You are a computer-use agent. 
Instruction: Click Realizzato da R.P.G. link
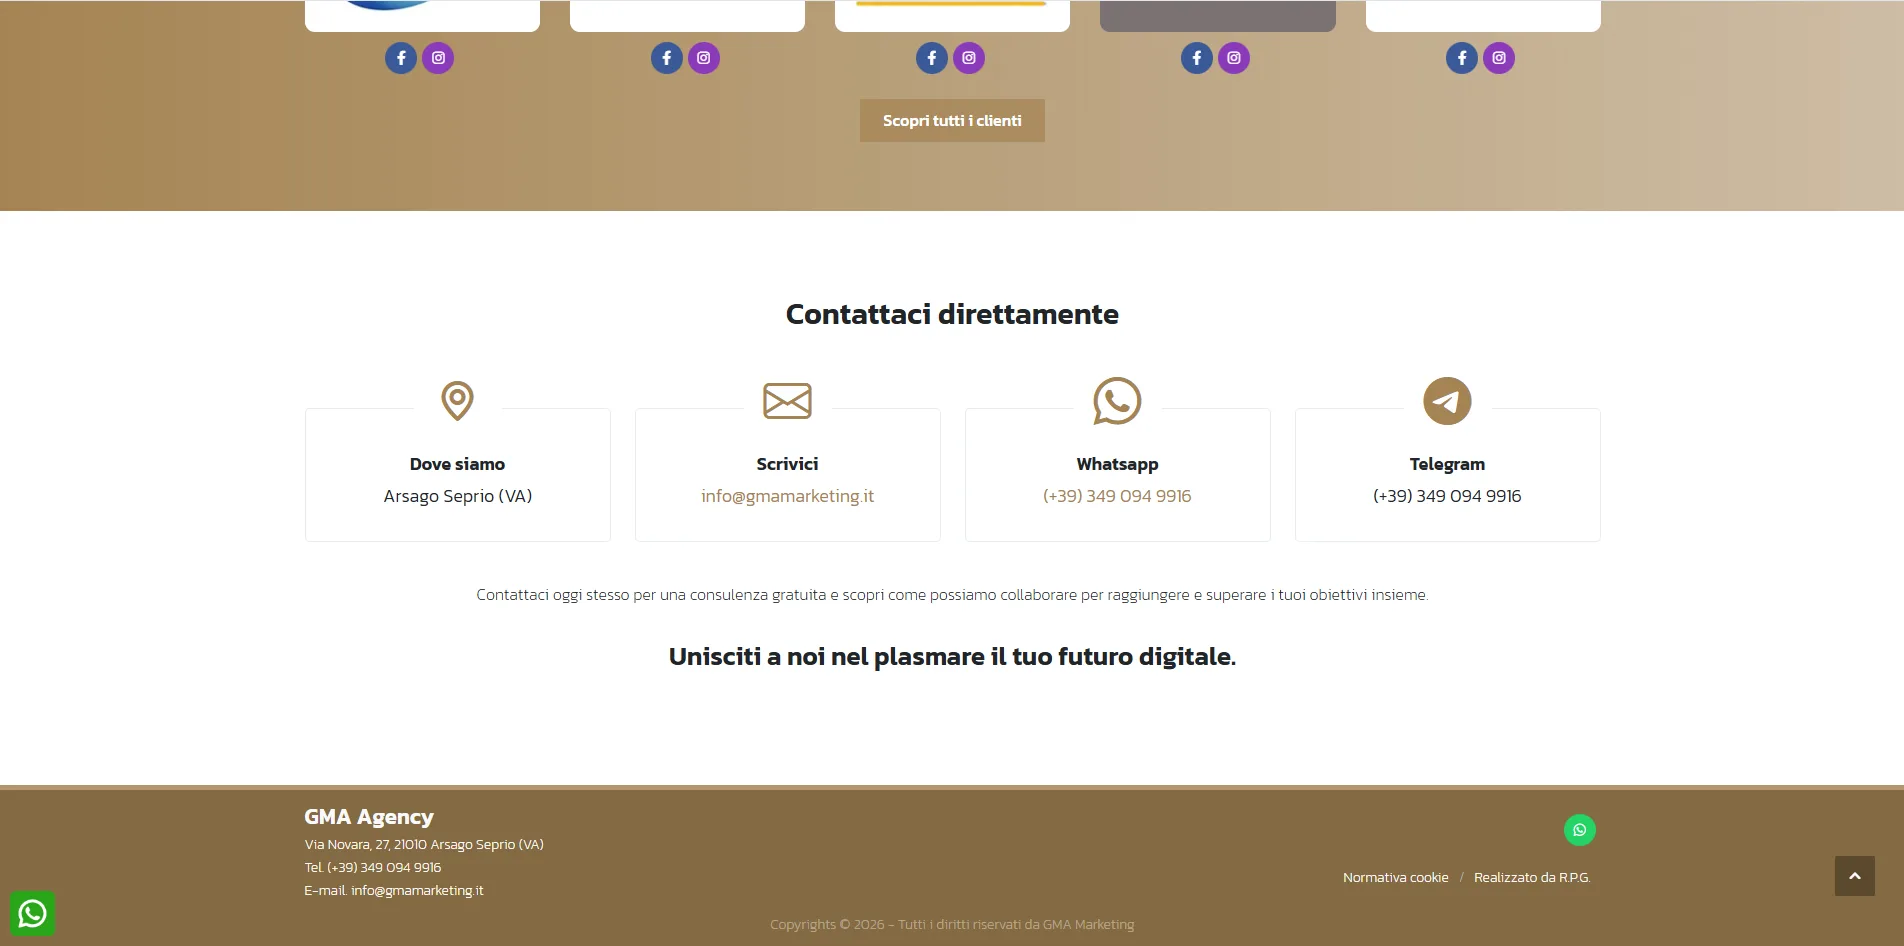[x=1532, y=877]
